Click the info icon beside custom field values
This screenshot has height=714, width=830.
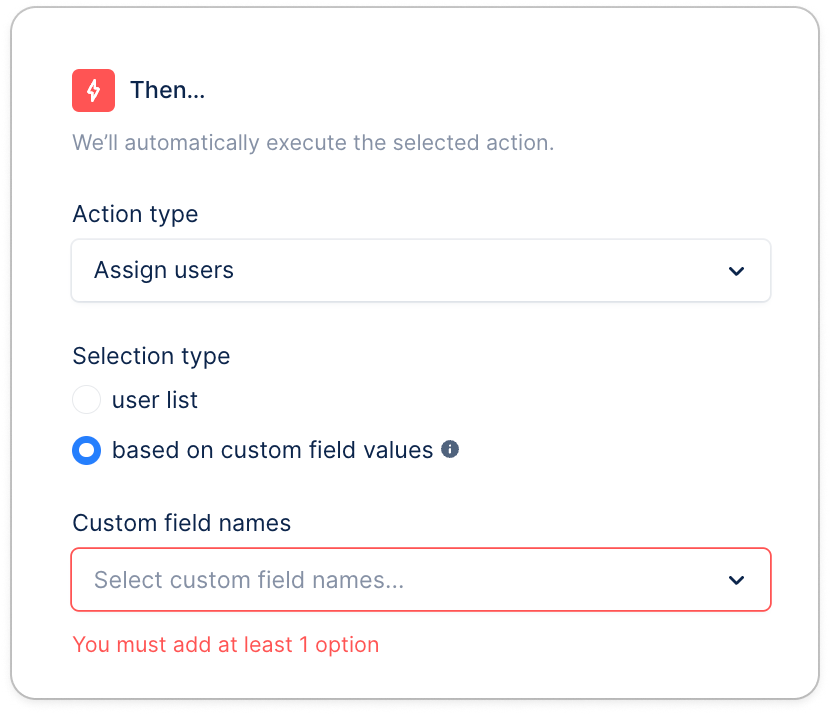click(x=450, y=449)
